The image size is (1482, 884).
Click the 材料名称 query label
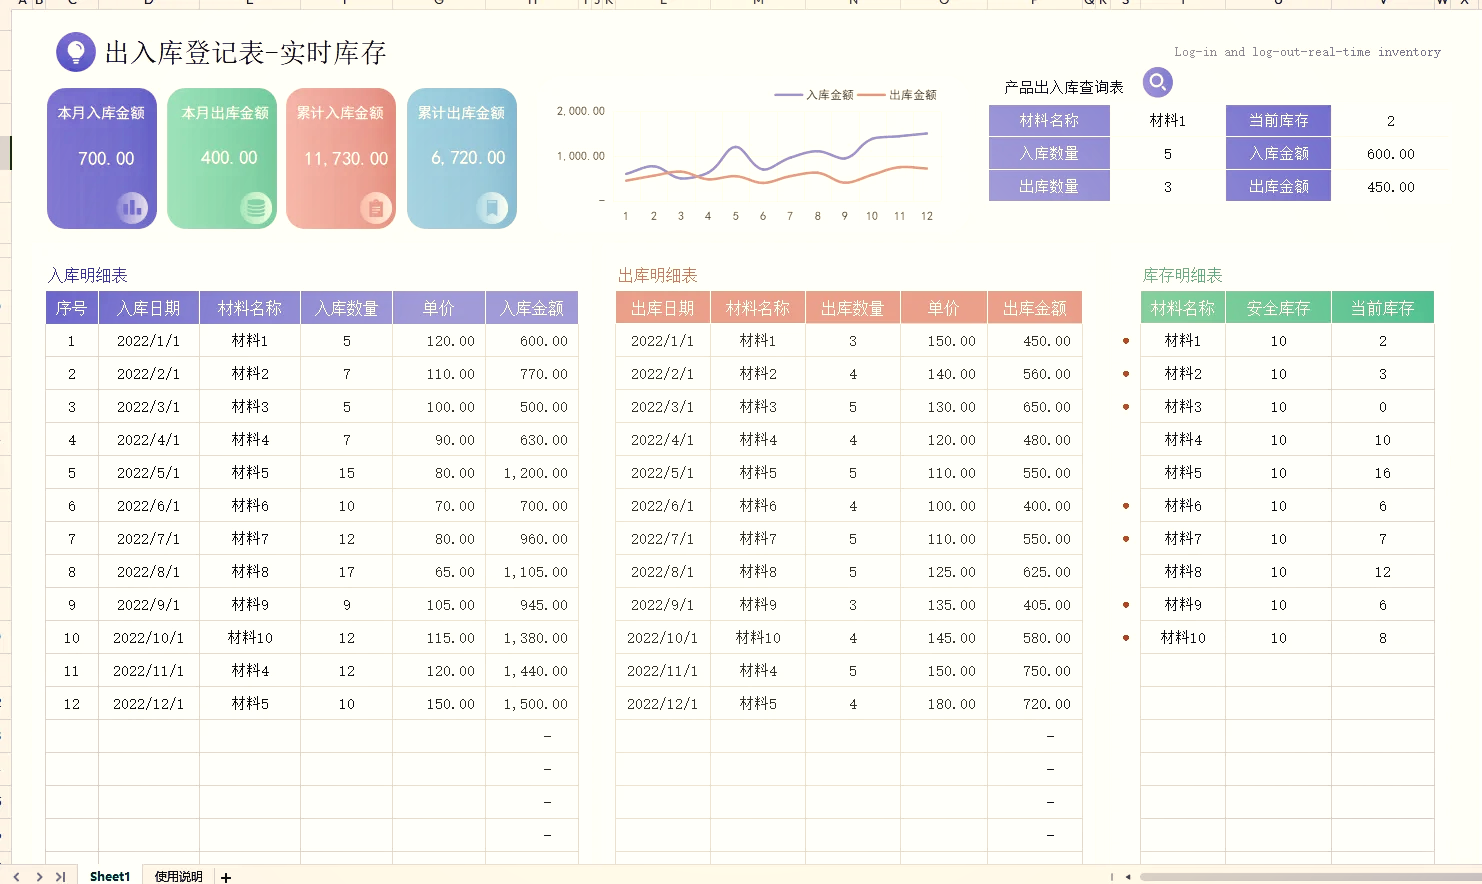1049,121
